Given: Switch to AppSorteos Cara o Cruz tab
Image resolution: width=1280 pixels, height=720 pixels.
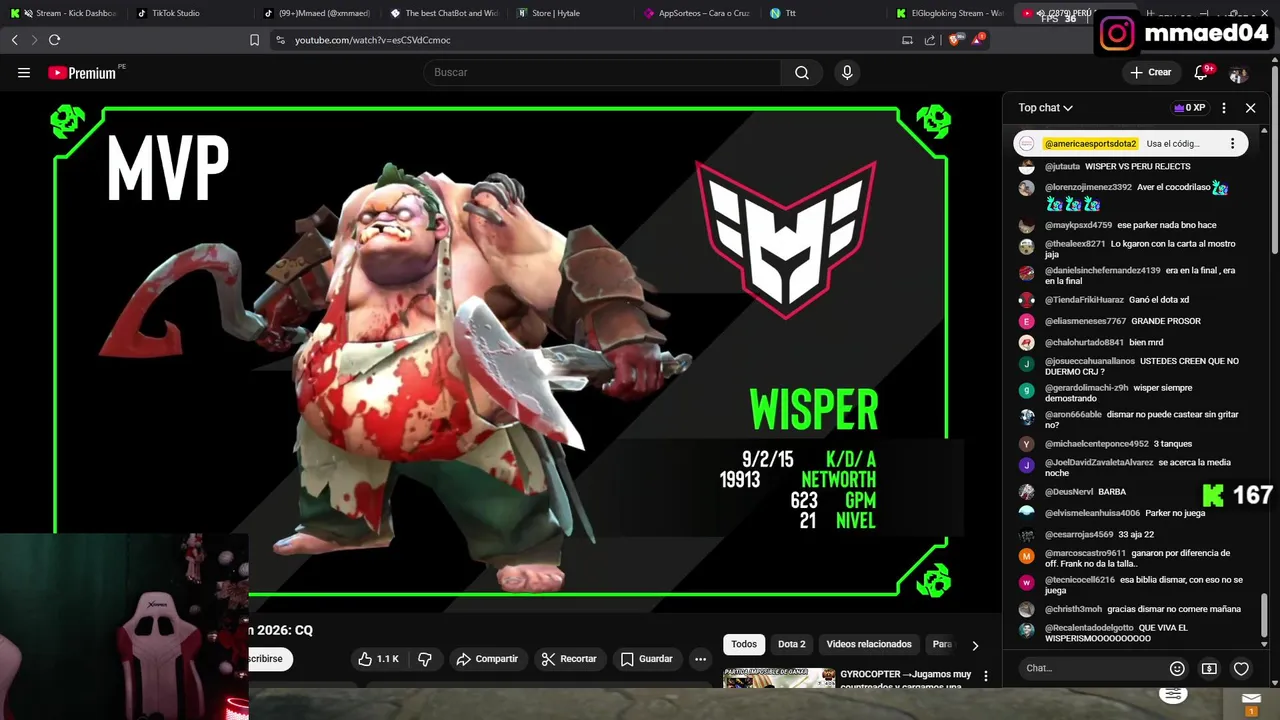Looking at the screenshot, I should pyautogui.click(x=698, y=13).
